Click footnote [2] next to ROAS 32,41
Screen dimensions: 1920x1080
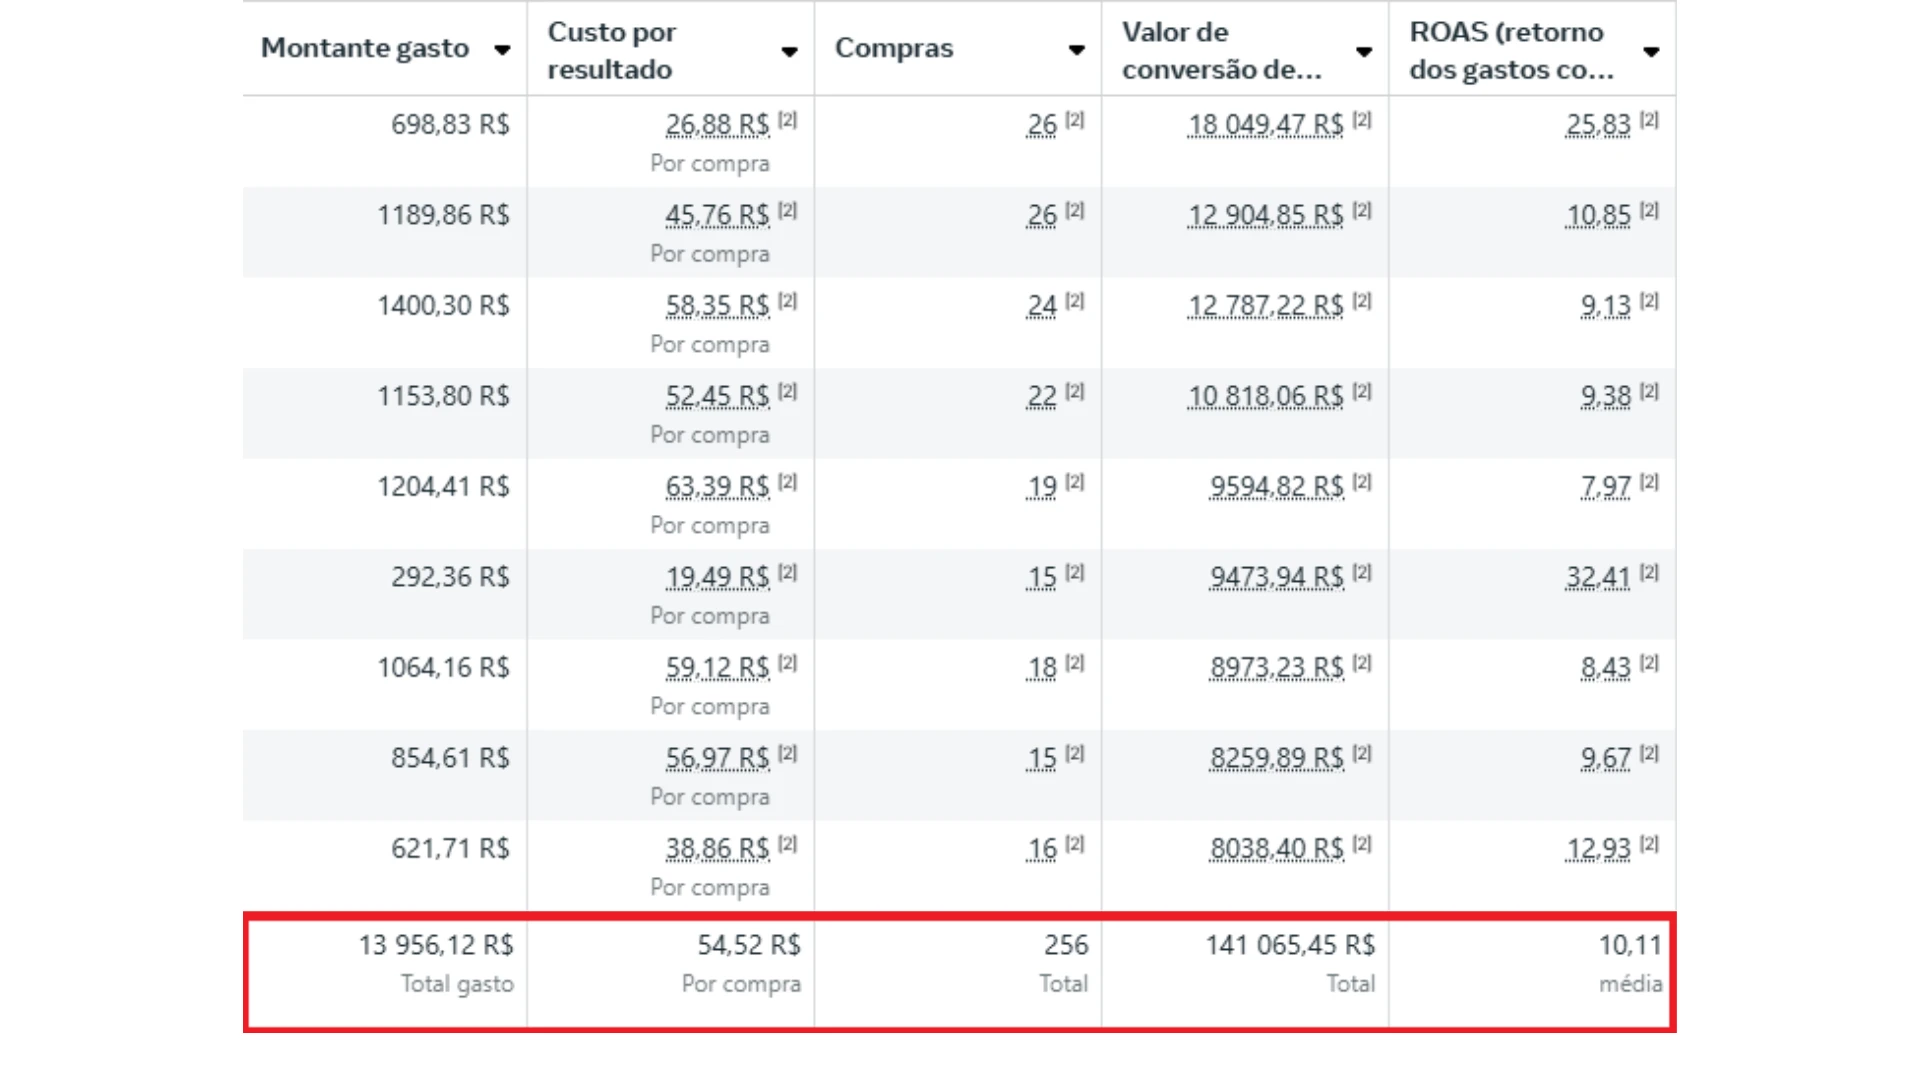click(1649, 573)
